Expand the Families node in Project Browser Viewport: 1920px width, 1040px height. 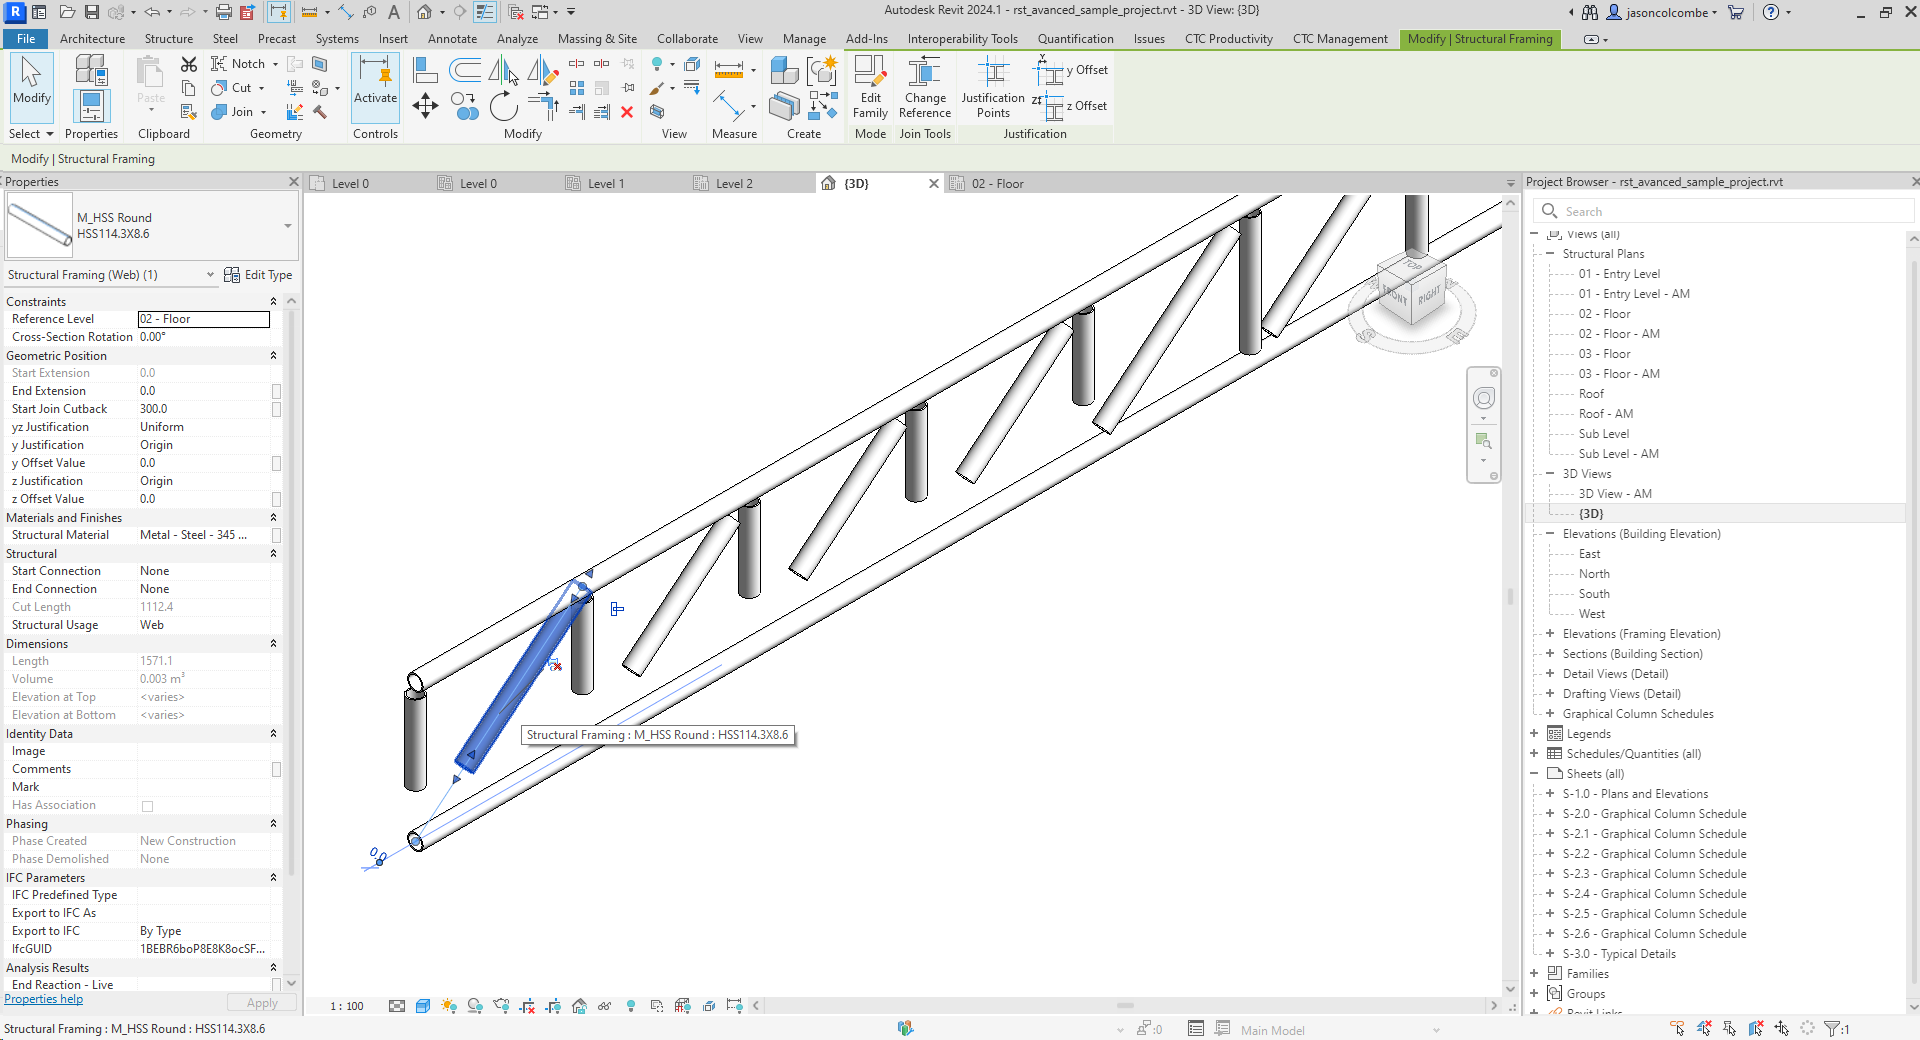click(1533, 973)
